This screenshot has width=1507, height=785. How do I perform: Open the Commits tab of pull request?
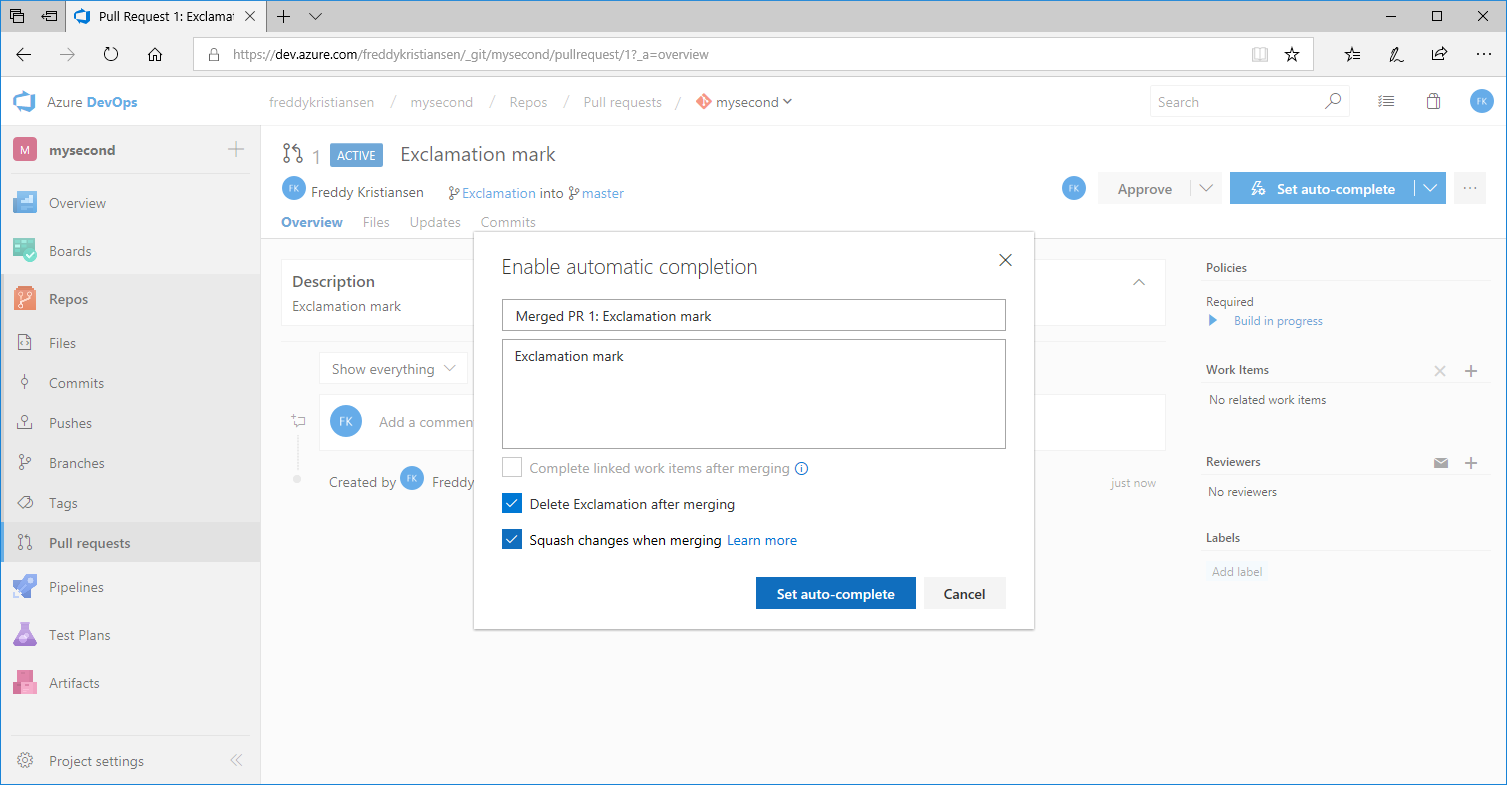[508, 222]
